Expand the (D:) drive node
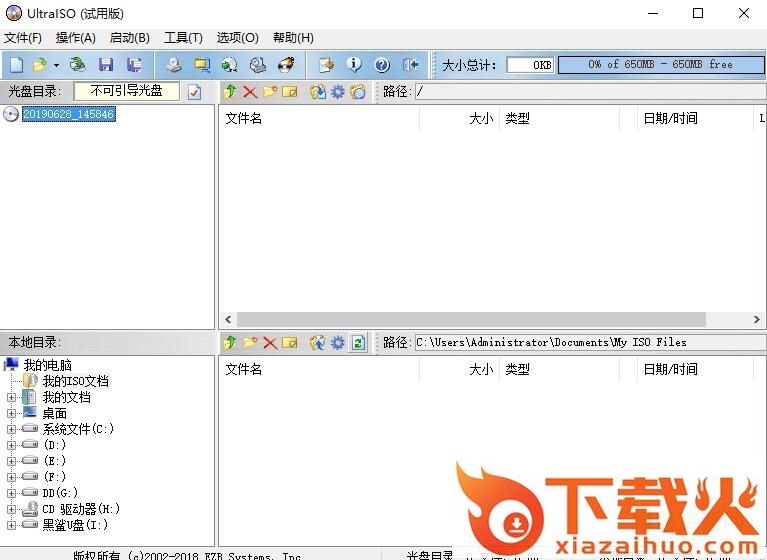 tap(12, 445)
